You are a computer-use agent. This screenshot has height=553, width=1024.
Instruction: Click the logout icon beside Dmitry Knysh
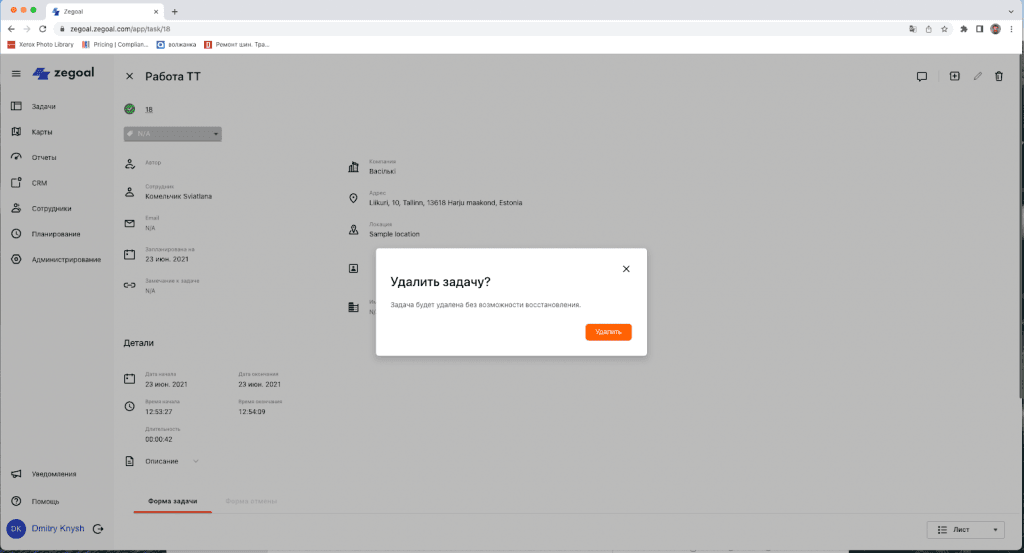point(97,529)
